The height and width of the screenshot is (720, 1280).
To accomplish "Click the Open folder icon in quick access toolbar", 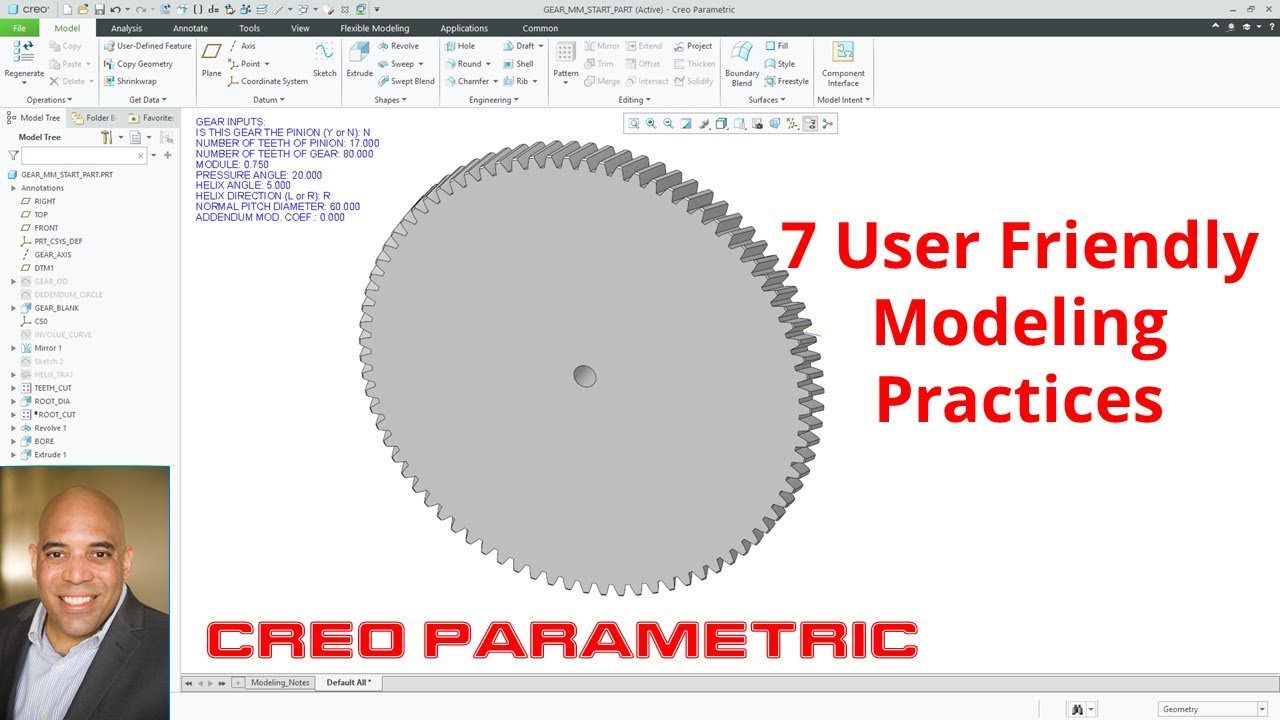I will point(84,9).
